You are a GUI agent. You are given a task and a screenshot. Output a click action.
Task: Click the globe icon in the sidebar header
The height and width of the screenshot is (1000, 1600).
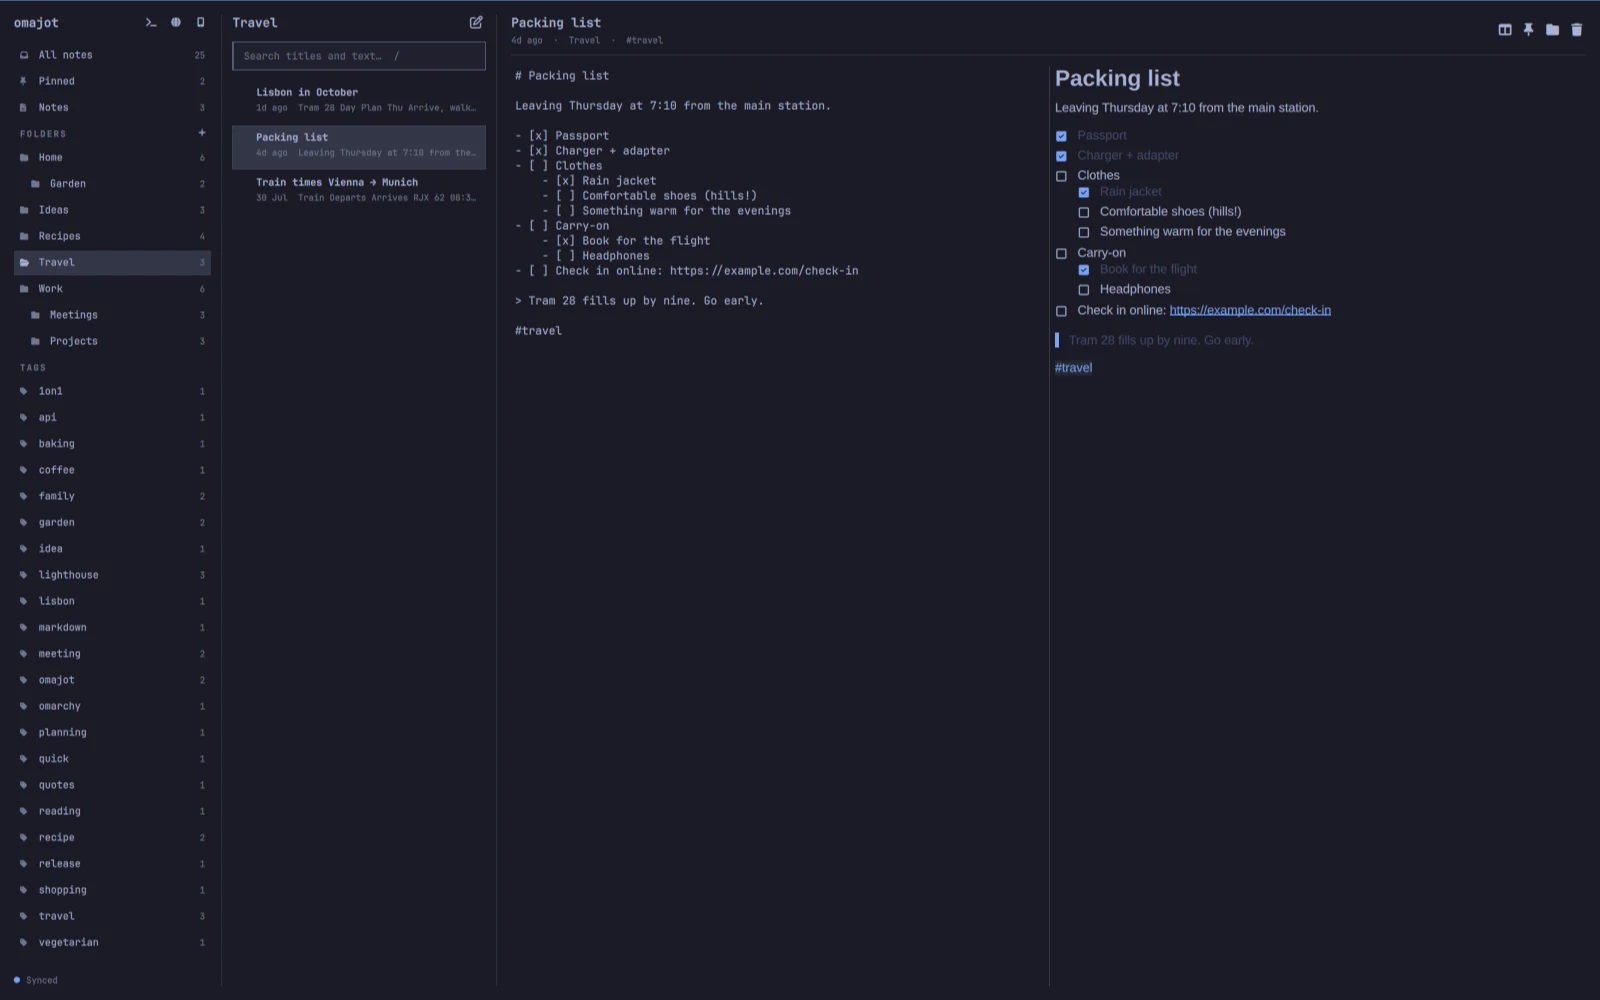[x=176, y=22]
